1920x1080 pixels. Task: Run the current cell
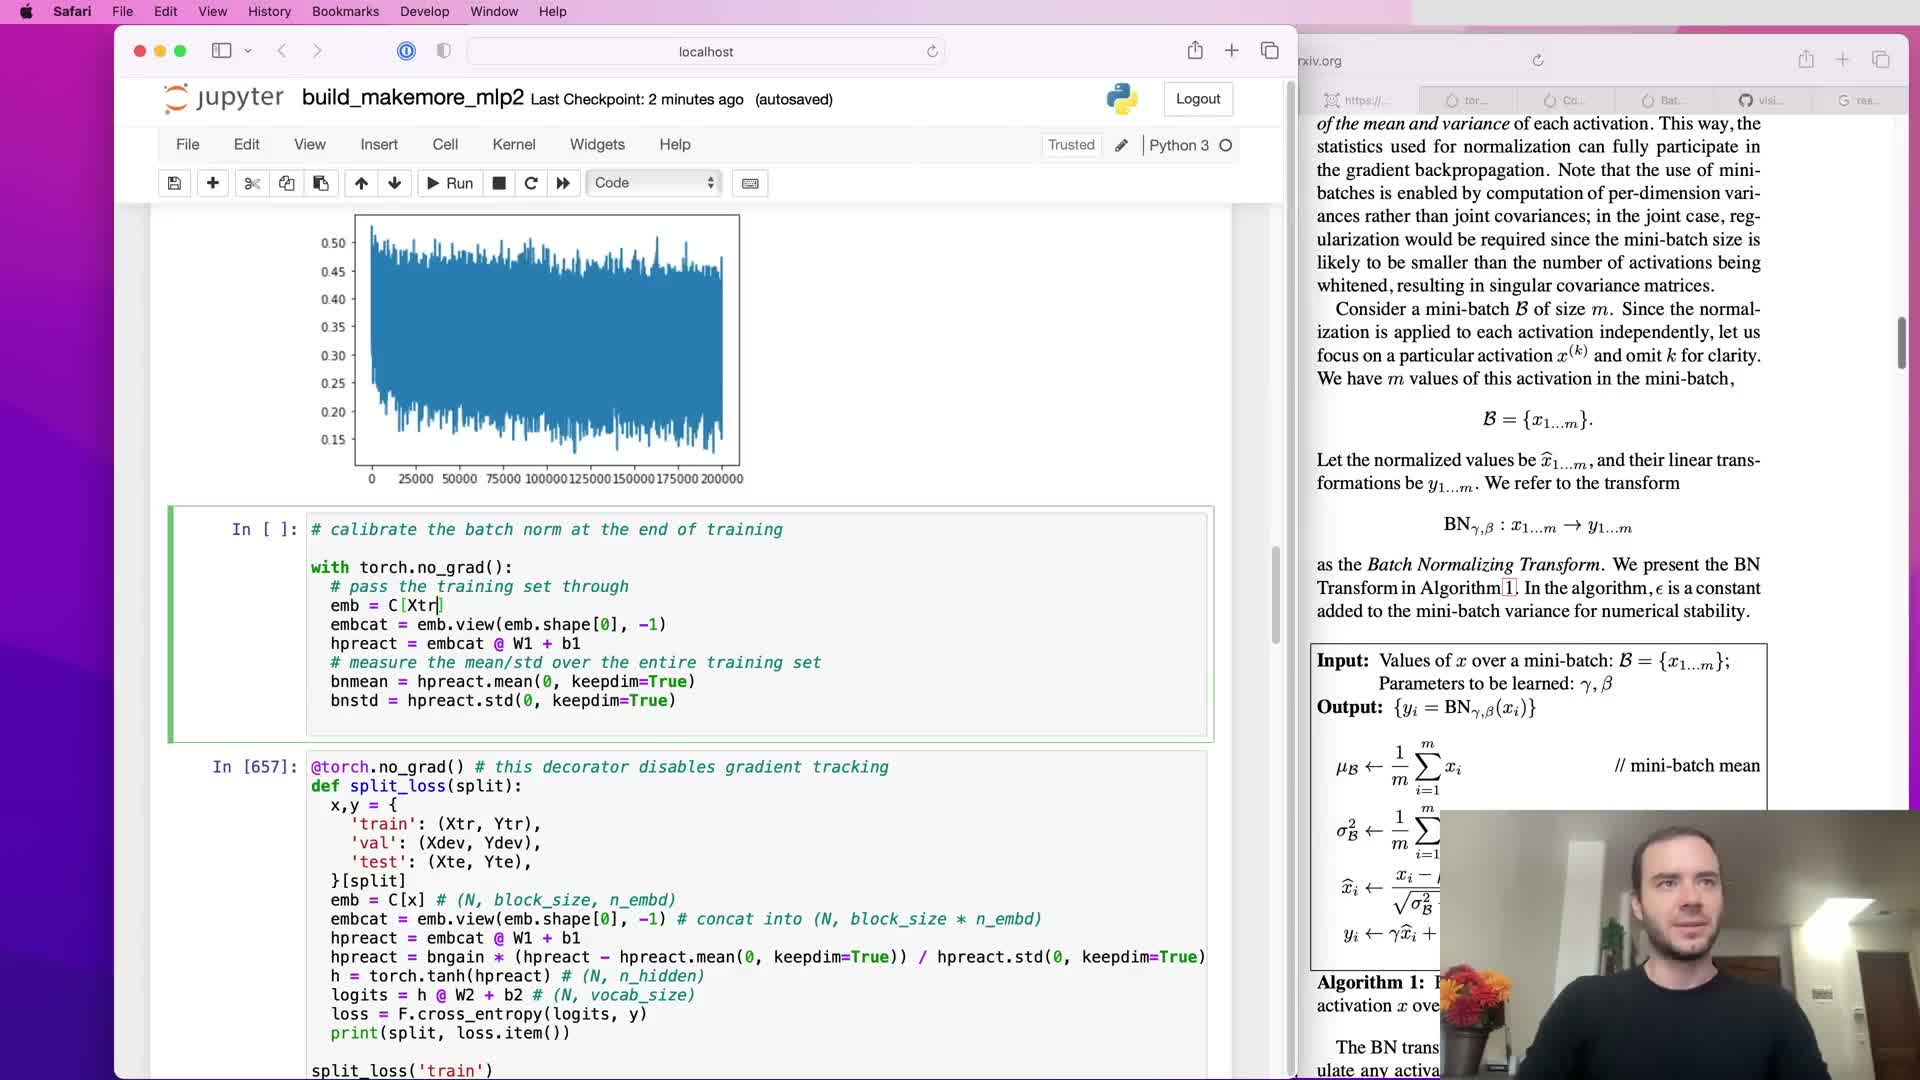tap(450, 183)
